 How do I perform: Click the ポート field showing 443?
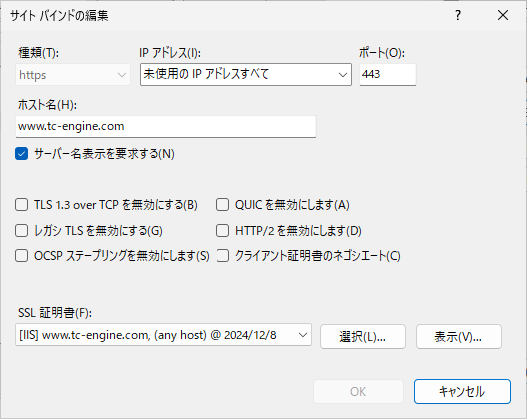coord(388,74)
